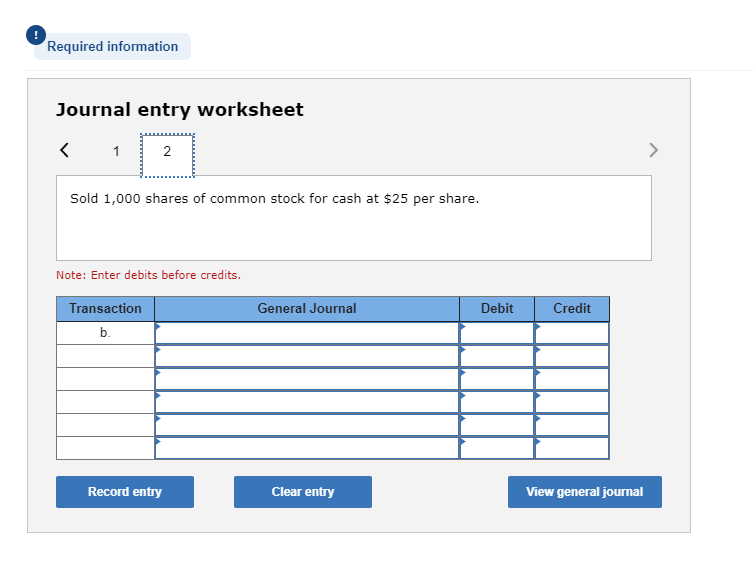This screenshot has height=572, width=753.
Task: Open General Journal dropdown in second row
Action: tap(307, 356)
